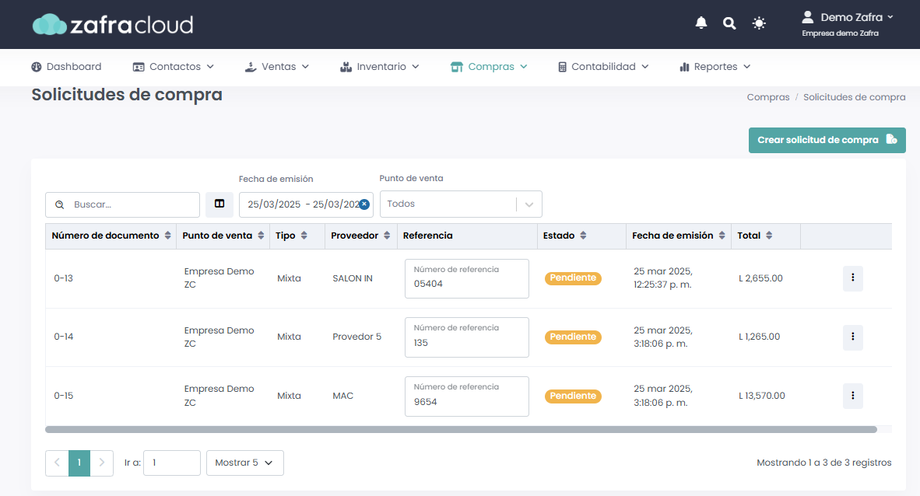Open the Compras menu

489,67
